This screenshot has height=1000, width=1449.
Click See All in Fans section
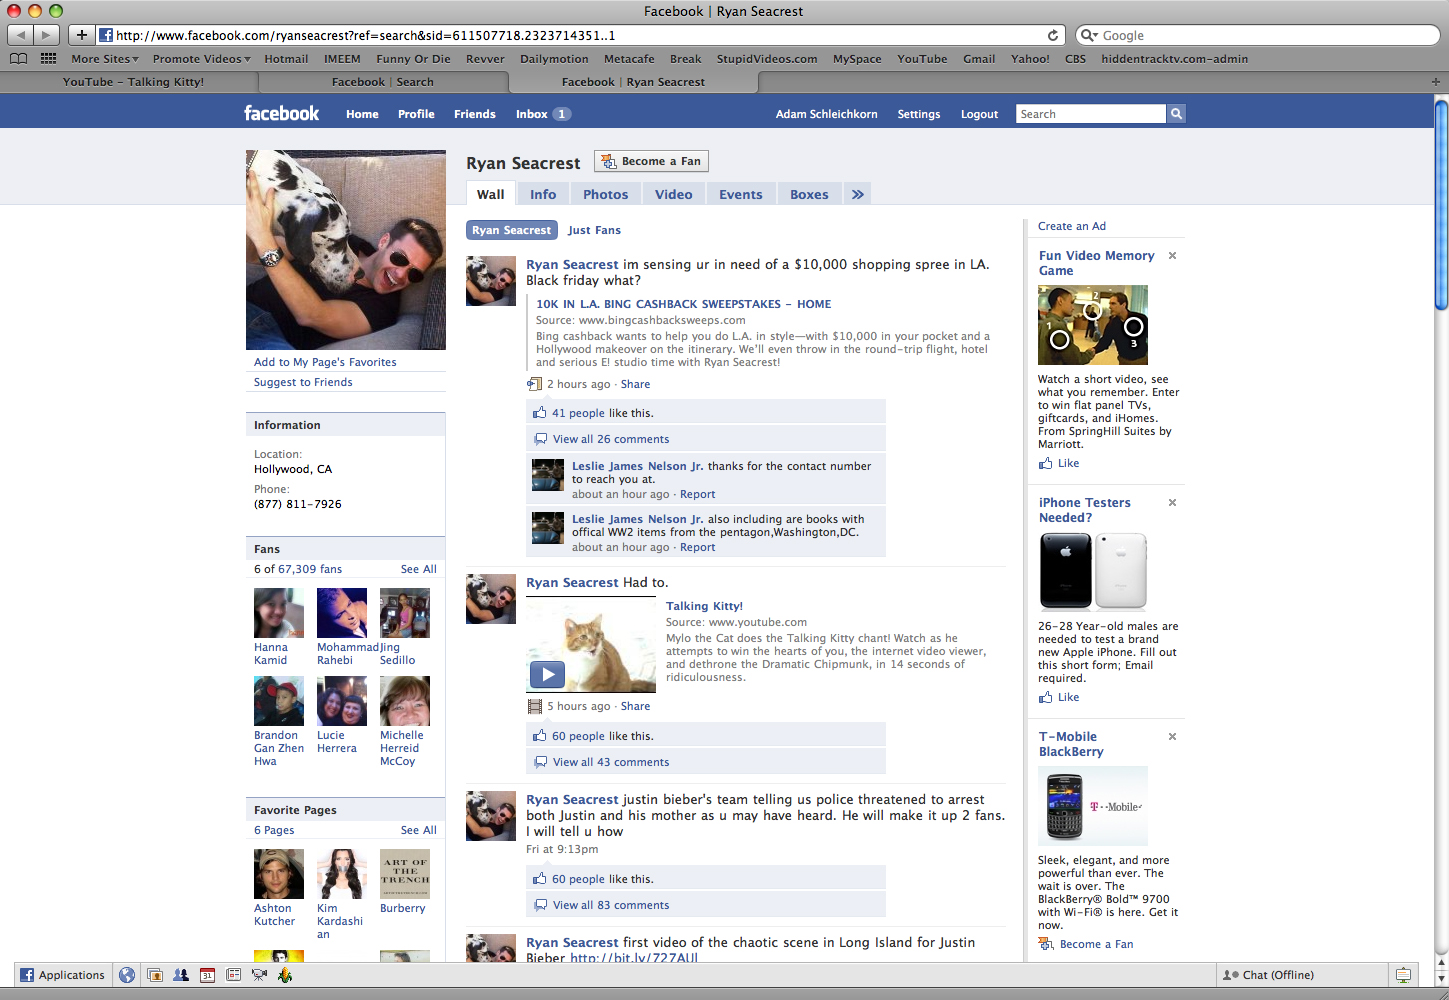click(419, 569)
